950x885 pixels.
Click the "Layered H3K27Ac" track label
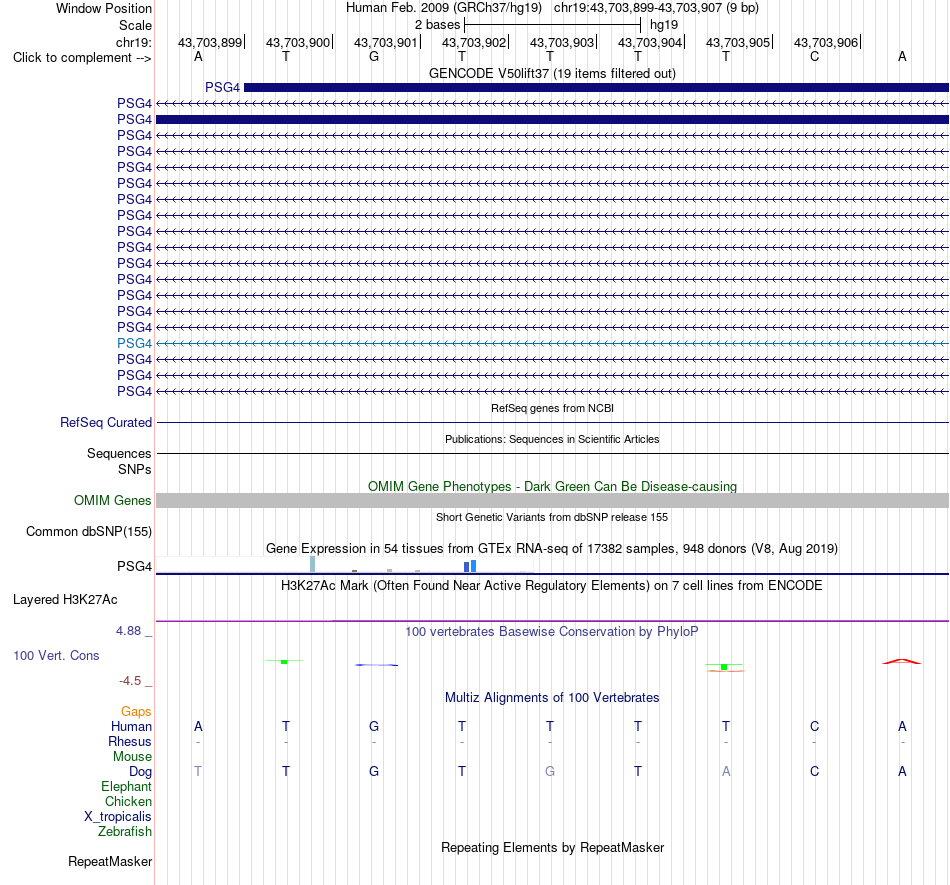[65, 600]
